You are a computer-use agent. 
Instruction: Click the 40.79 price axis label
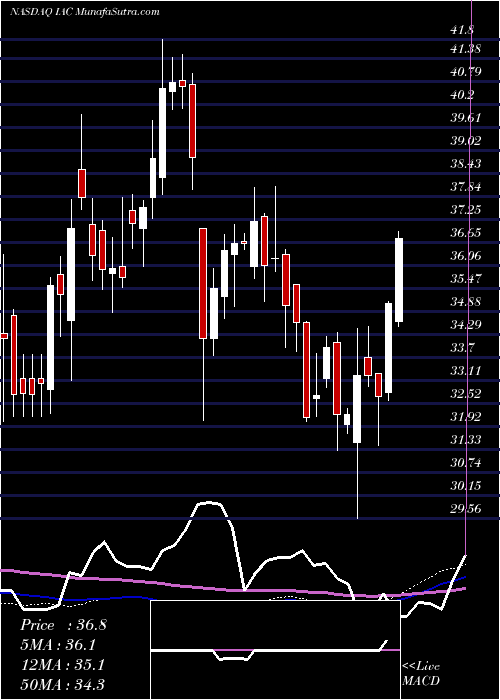[466, 72]
